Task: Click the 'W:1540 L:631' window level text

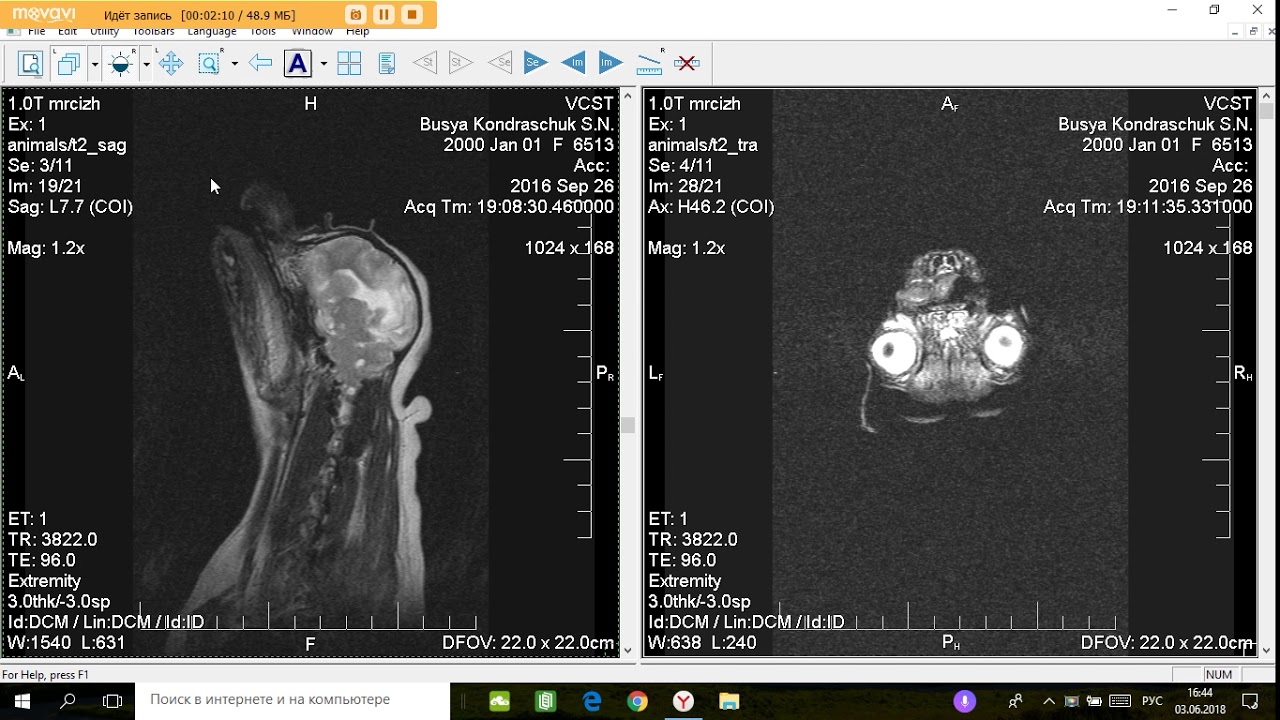Action: click(x=67, y=643)
